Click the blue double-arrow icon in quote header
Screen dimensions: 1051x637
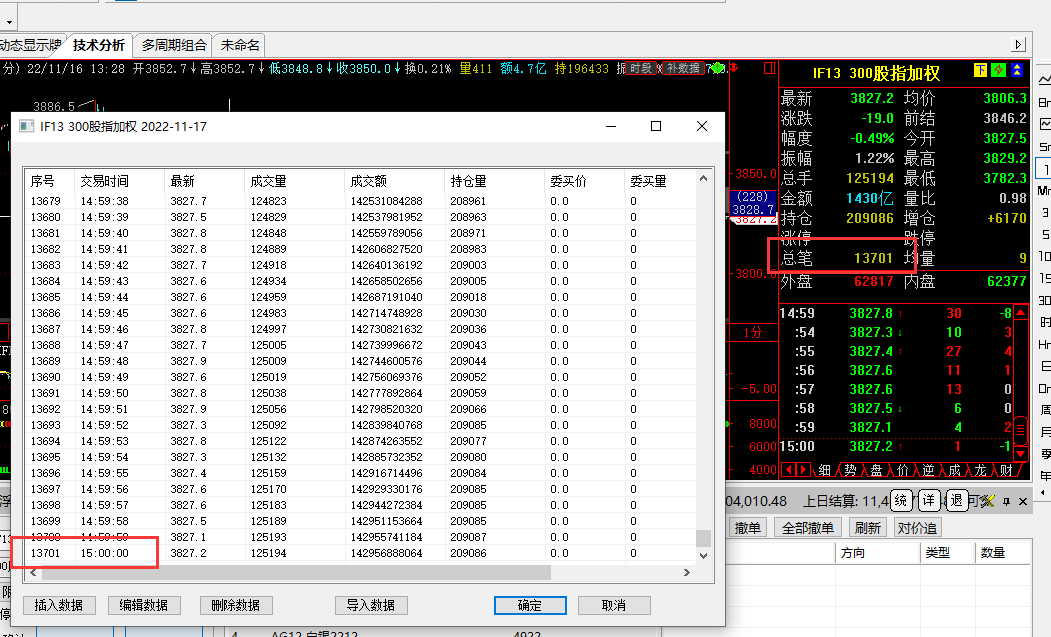(x=1017, y=71)
